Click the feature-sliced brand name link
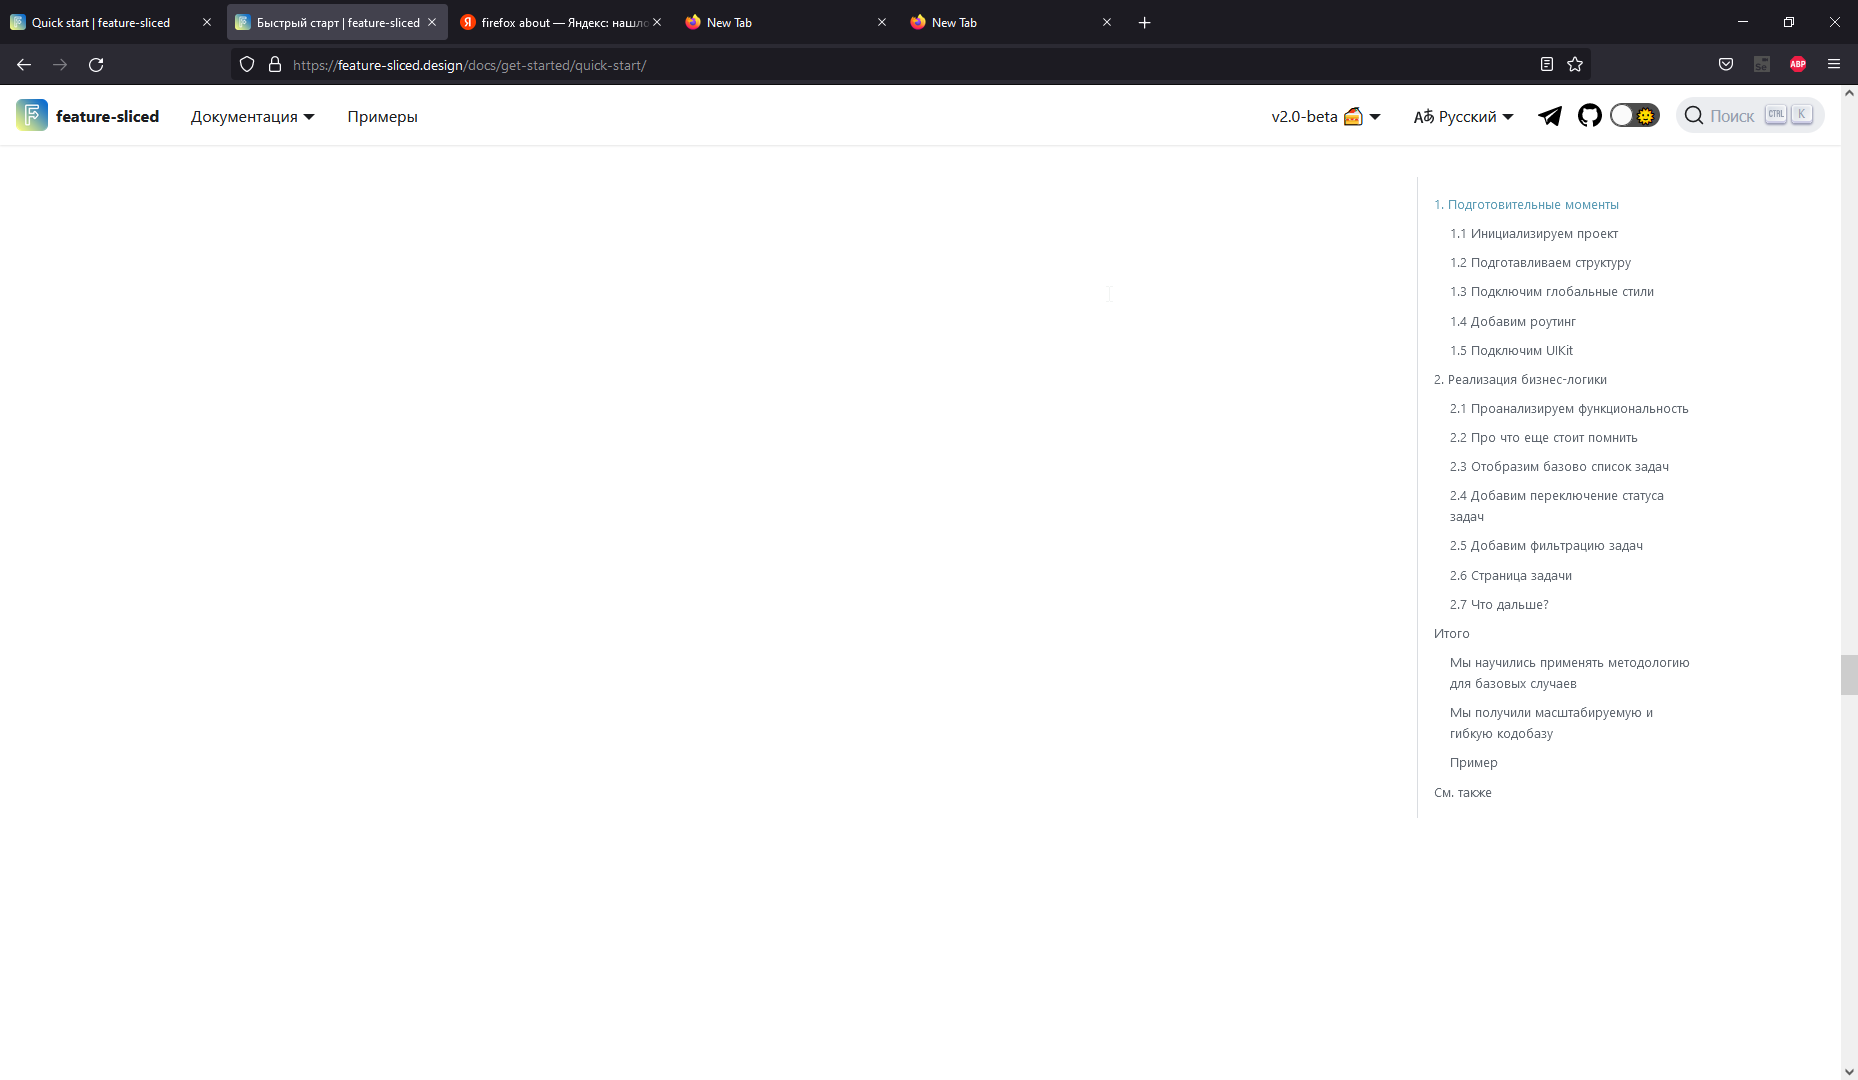Viewport: 1858px width, 1080px height. [107, 117]
